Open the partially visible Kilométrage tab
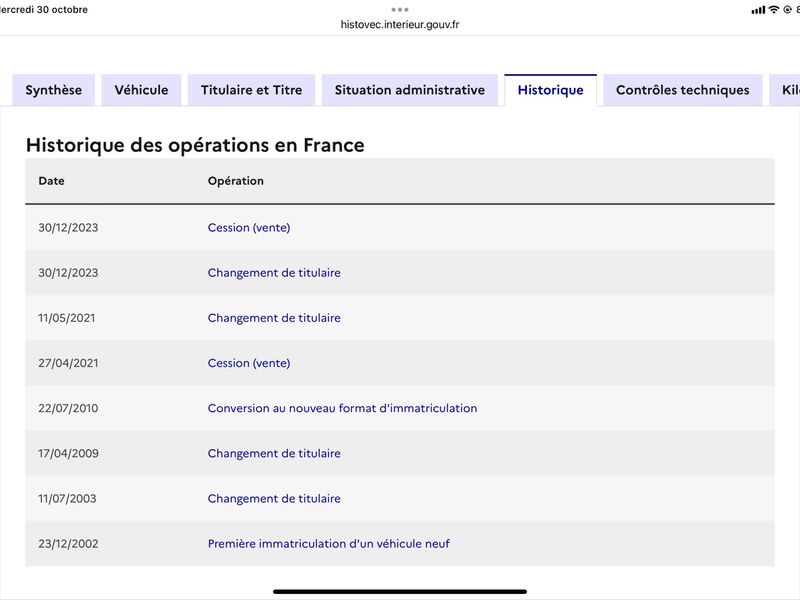The width and height of the screenshot is (800, 600). [786, 90]
